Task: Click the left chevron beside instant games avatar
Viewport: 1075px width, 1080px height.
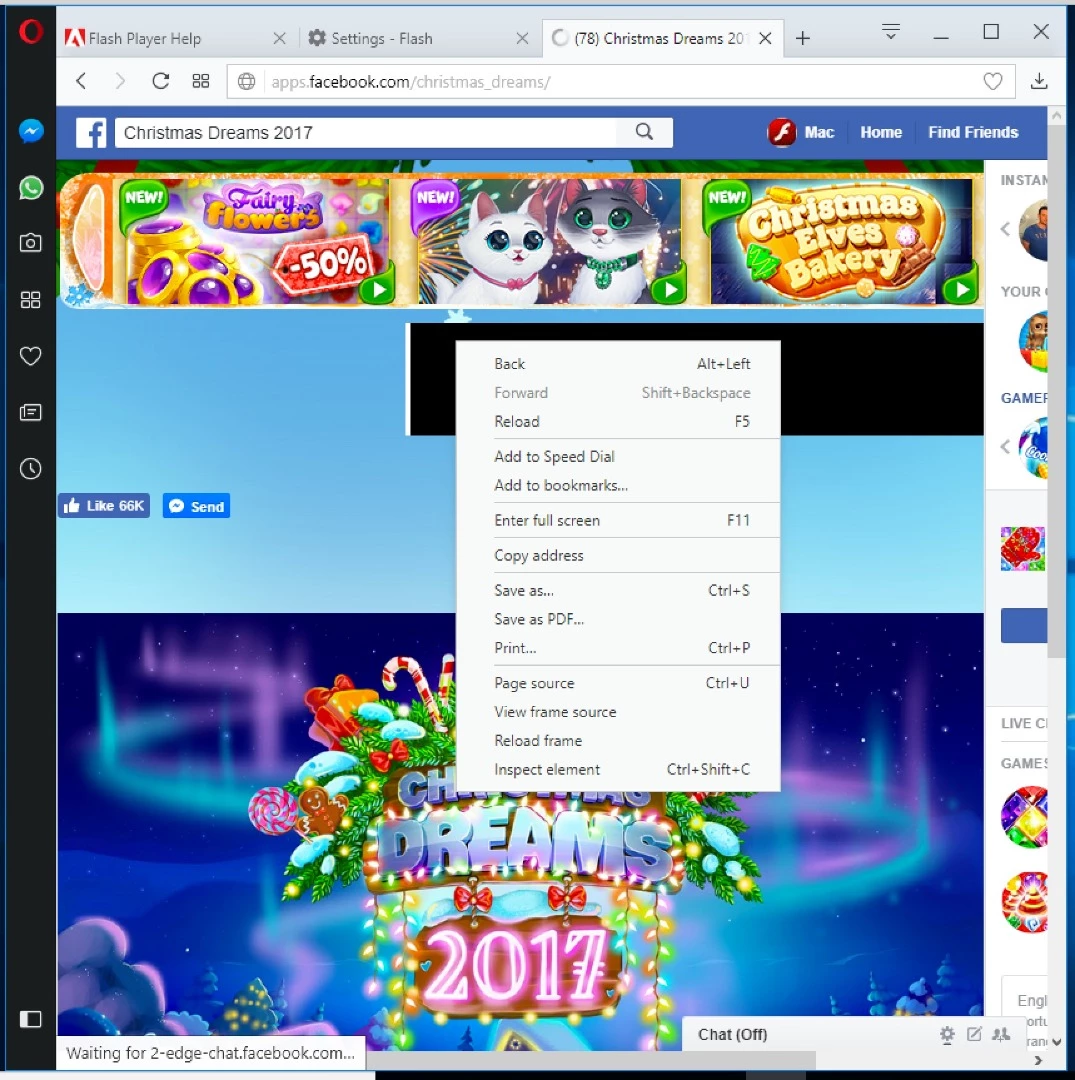Action: (x=1005, y=229)
